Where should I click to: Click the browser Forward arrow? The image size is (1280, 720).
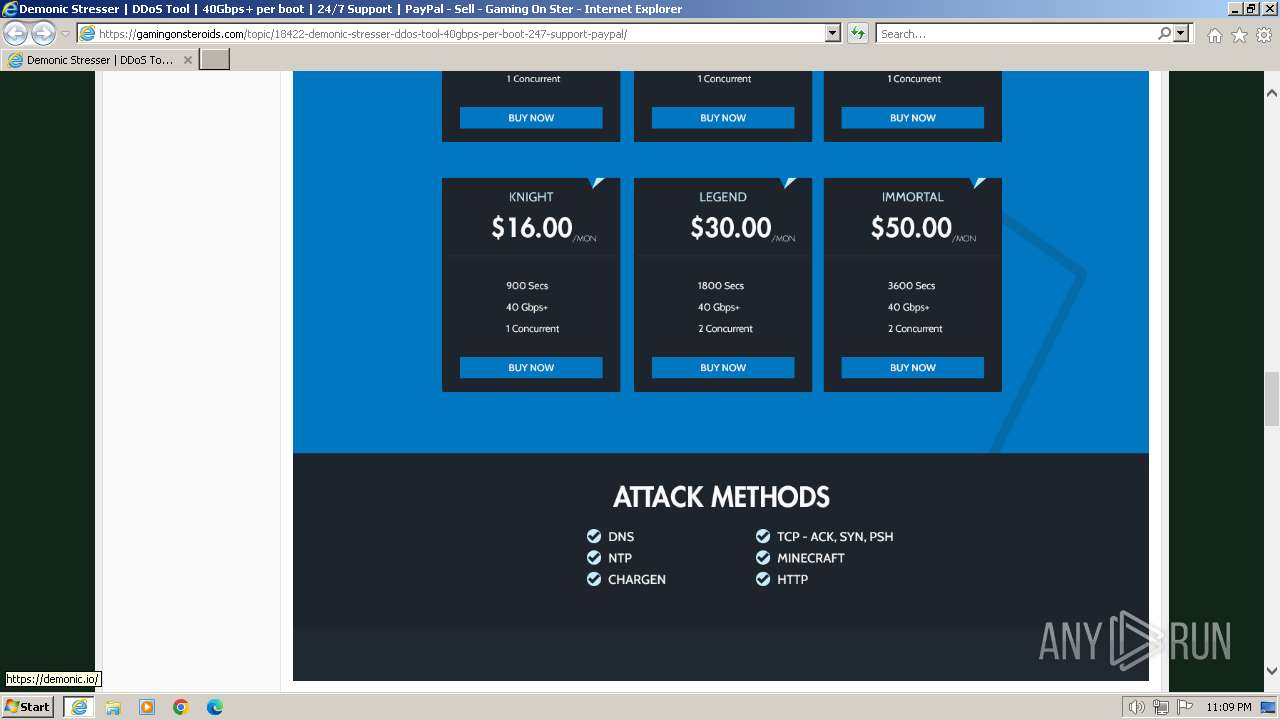[43, 34]
